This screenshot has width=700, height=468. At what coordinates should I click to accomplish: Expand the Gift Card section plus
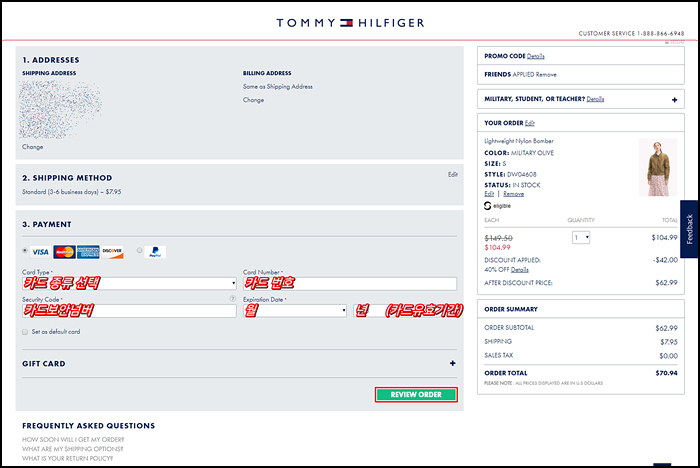pos(453,364)
